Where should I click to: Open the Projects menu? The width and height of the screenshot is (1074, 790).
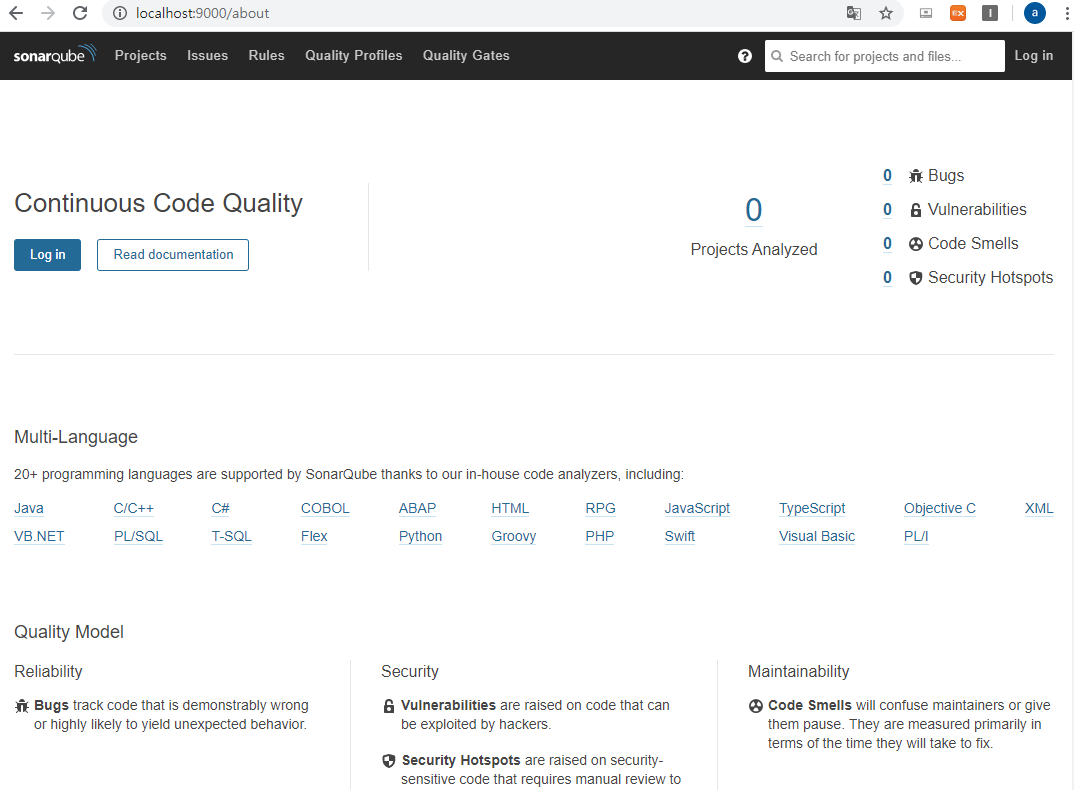point(140,55)
